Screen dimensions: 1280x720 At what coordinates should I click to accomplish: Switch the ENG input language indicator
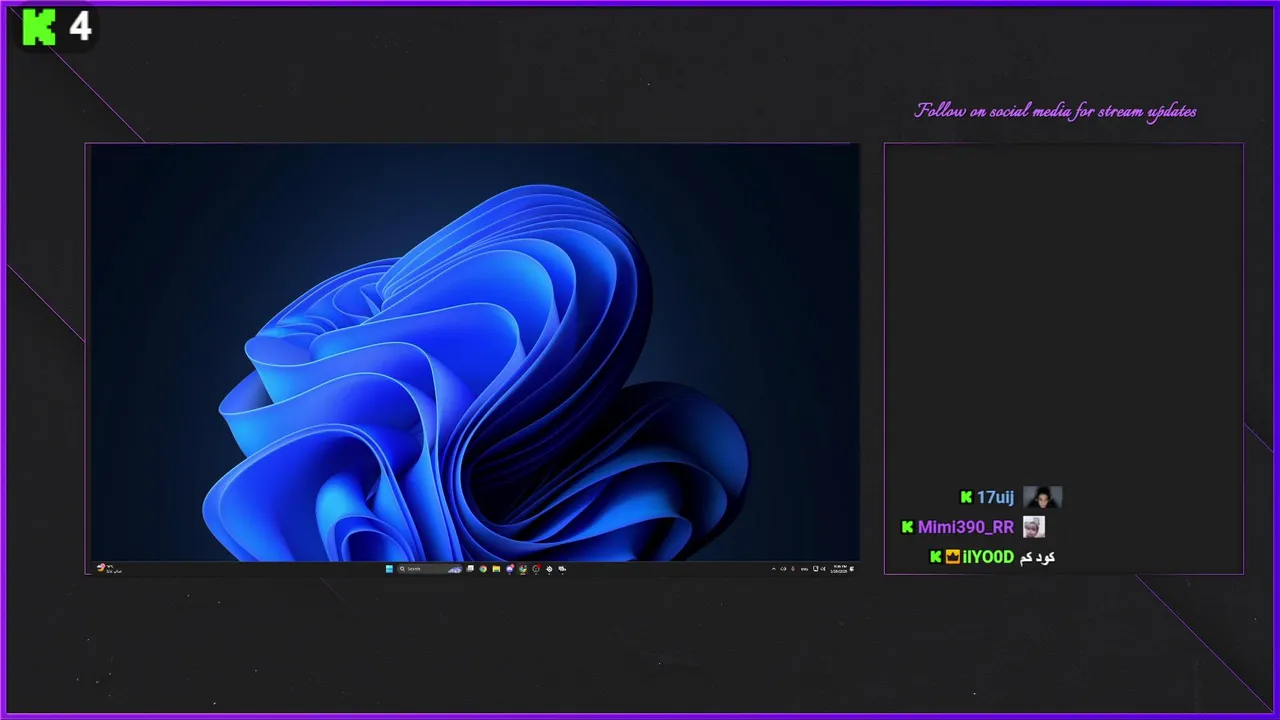(804, 569)
